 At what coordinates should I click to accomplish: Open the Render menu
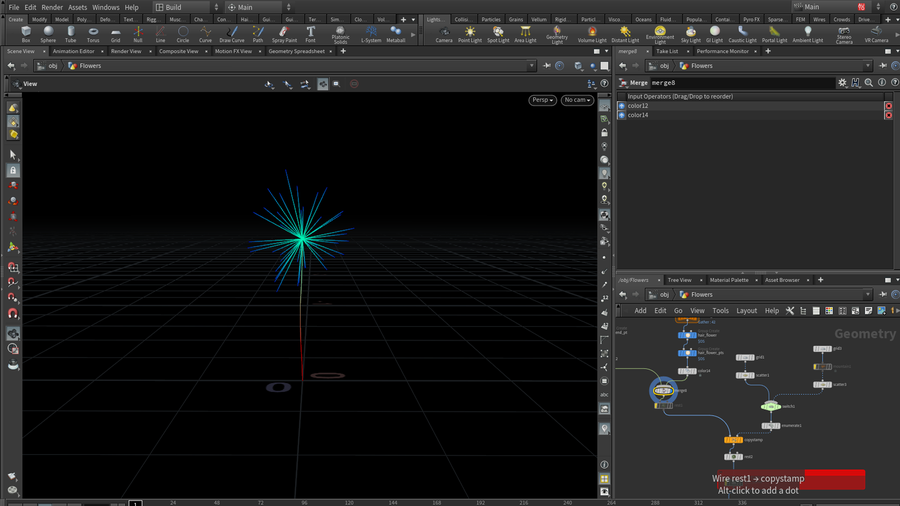pyautogui.click(x=52, y=7)
